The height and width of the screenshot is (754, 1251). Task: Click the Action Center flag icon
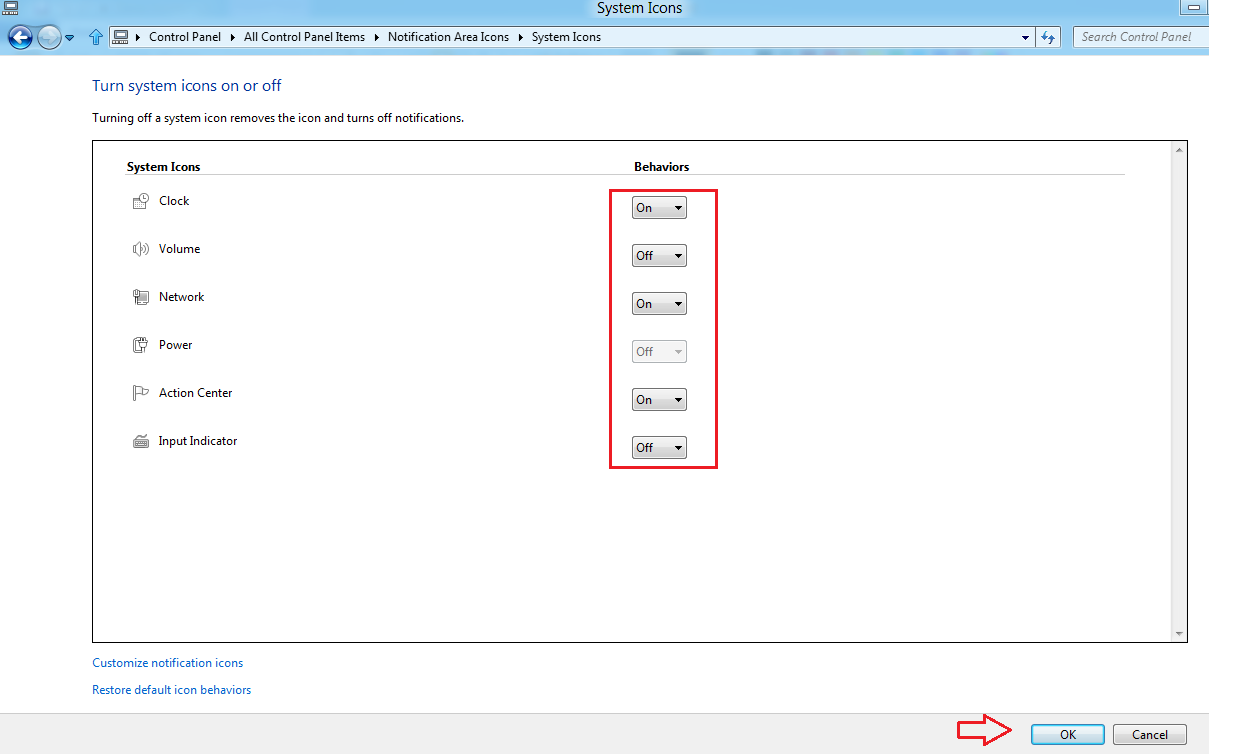[140, 392]
